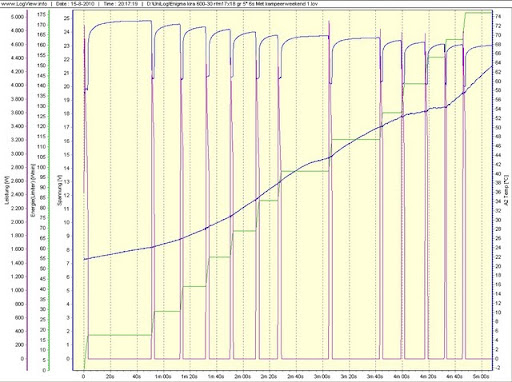Click the 30 tick on the A2 Temp axis

pyautogui.click(x=497, y=220)
